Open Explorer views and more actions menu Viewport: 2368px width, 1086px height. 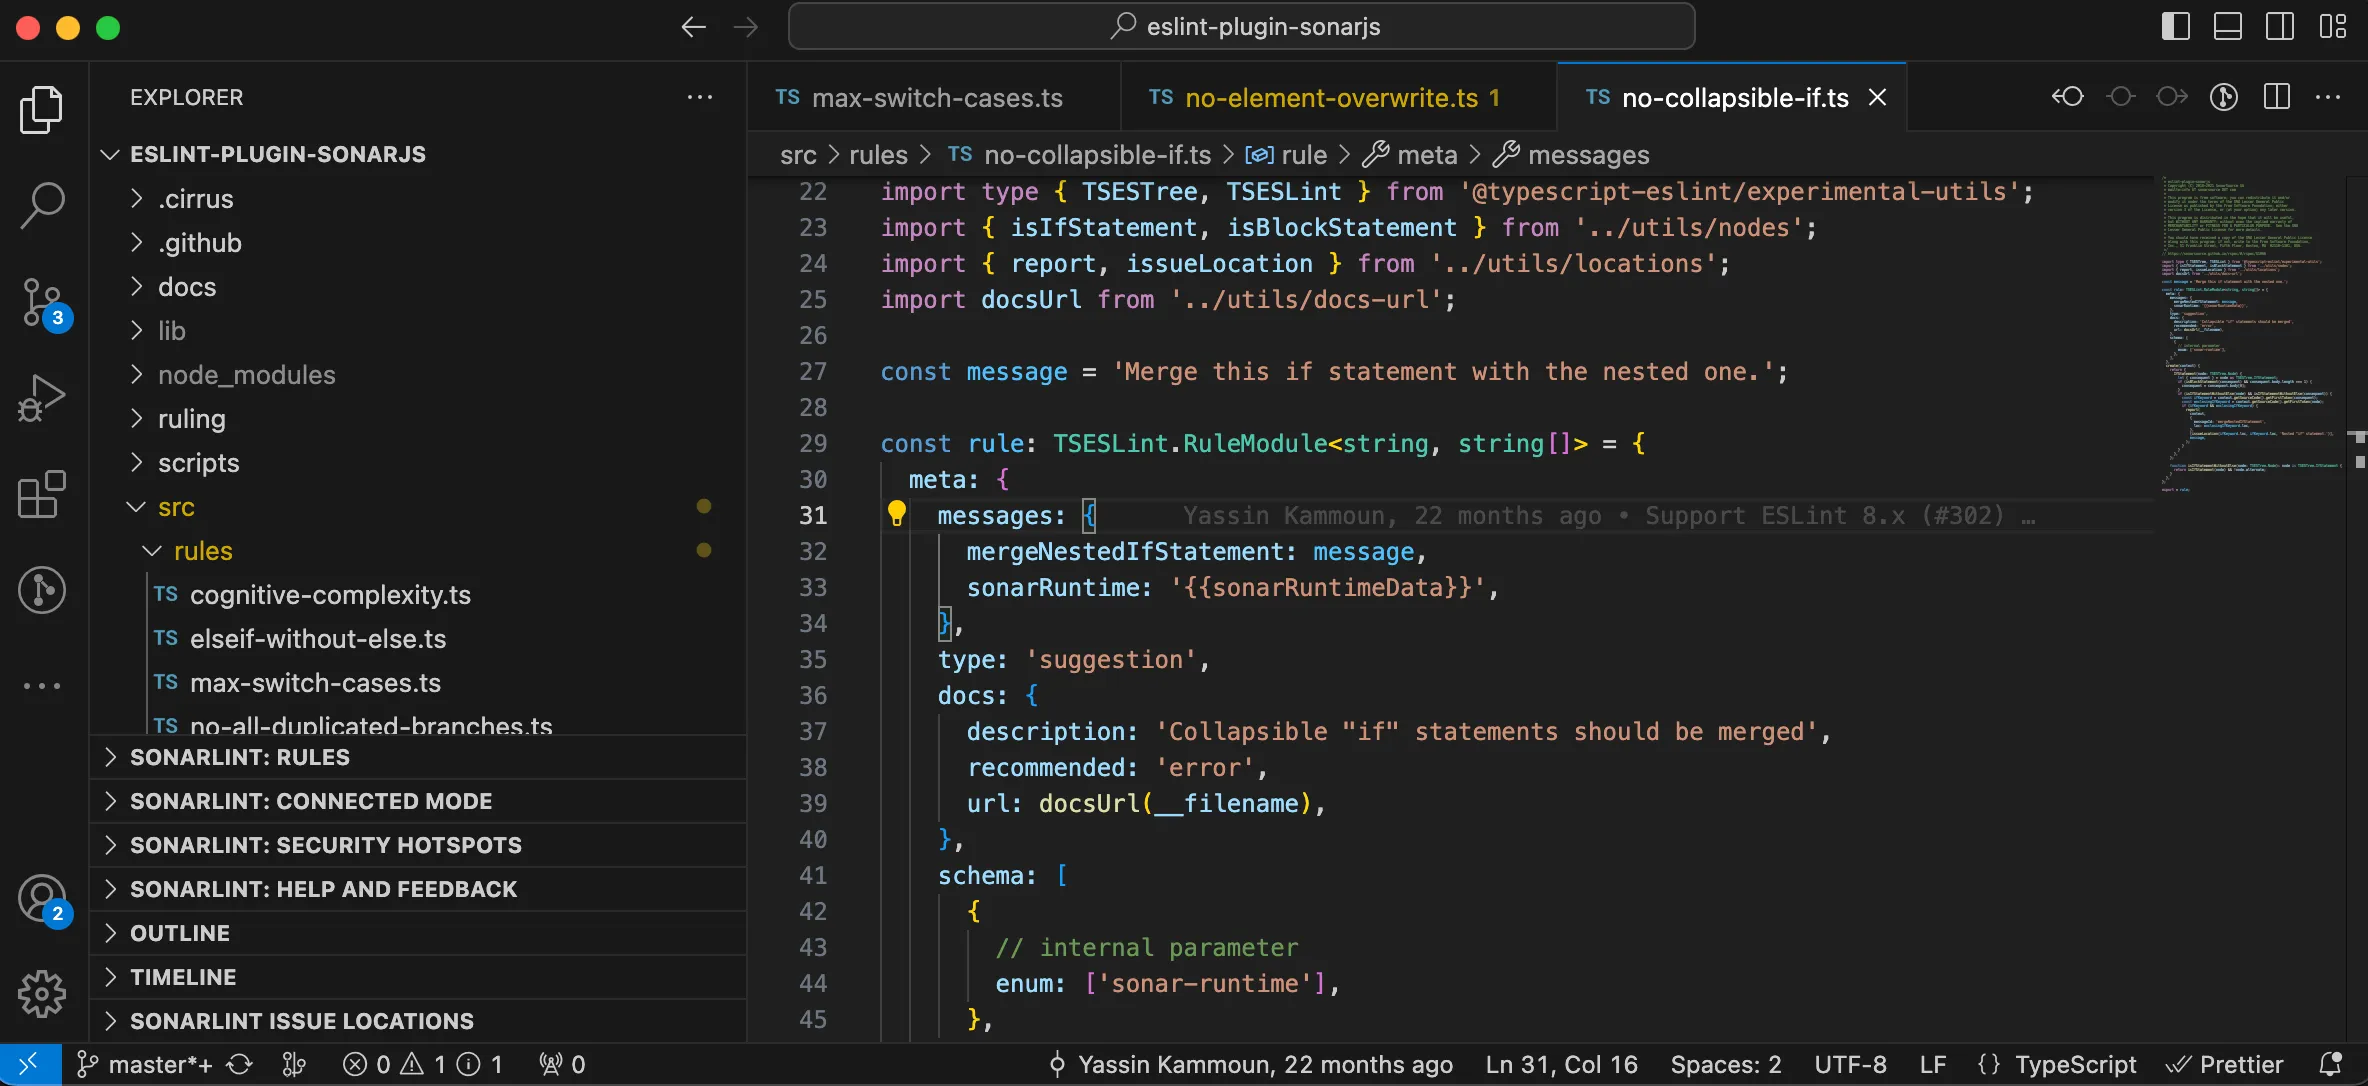tap(700, 97)
